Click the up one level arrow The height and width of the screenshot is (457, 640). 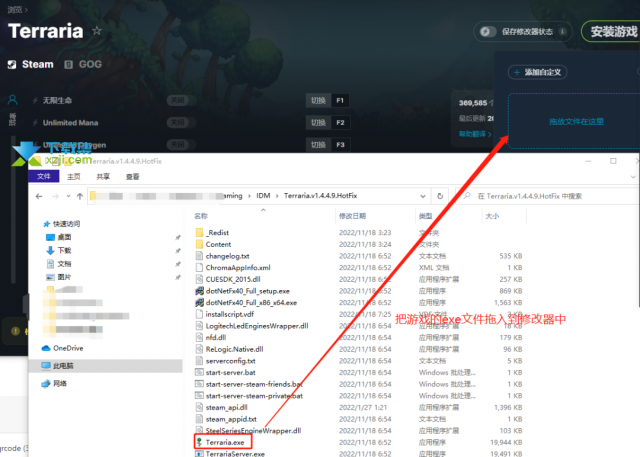coord(80,196)
